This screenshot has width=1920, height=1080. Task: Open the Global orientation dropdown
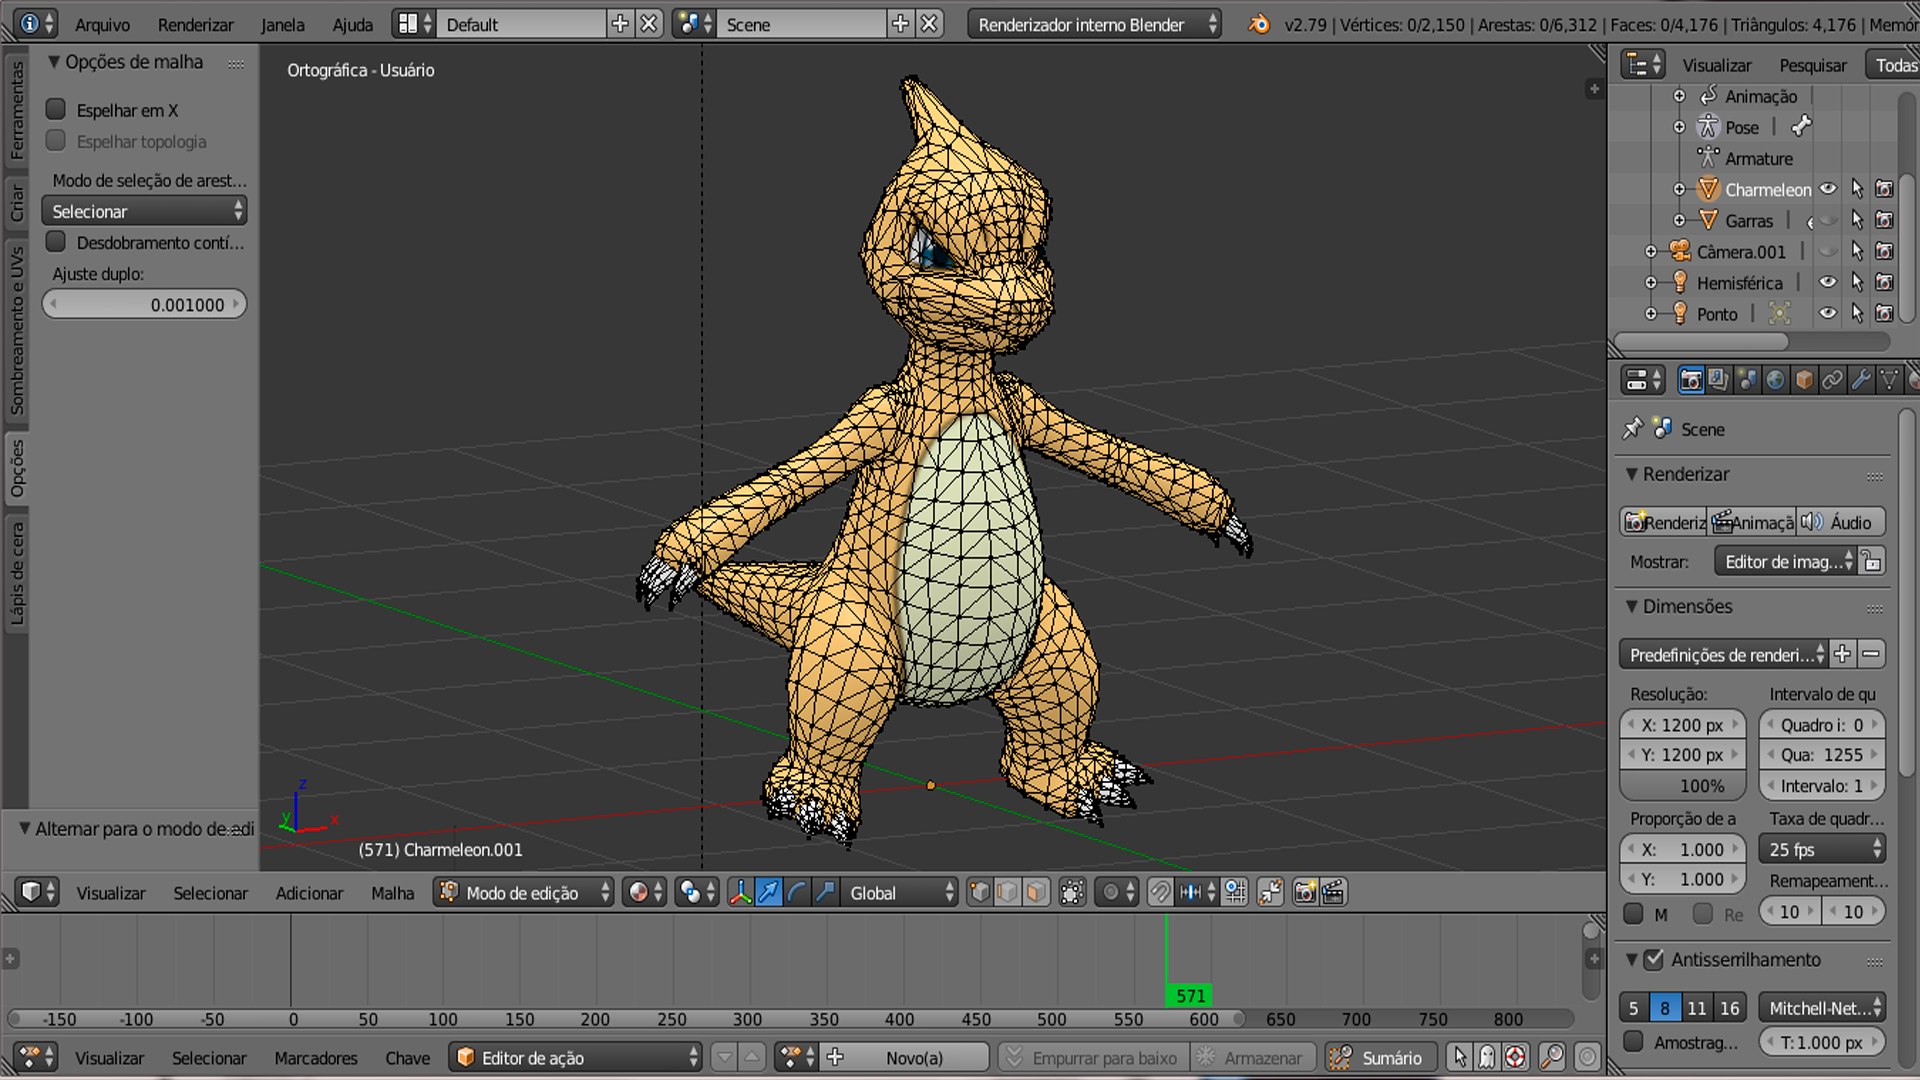pyautogui.click(x=900, y=892)
